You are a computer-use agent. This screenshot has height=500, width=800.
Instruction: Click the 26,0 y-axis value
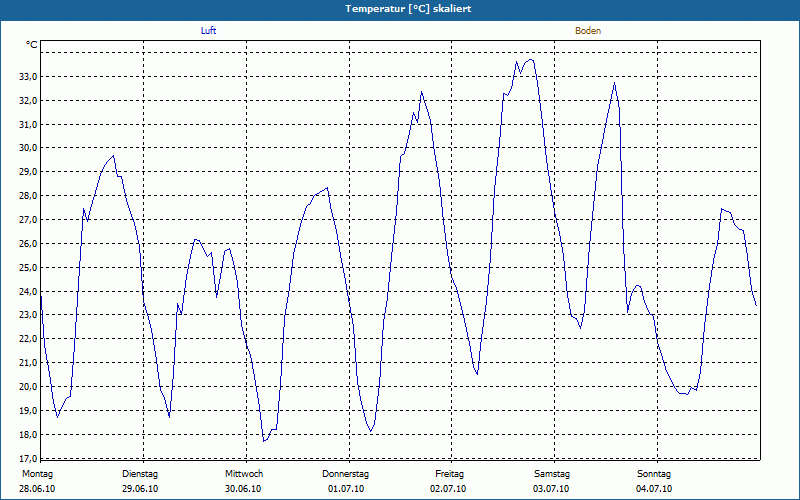coord(28,244)
